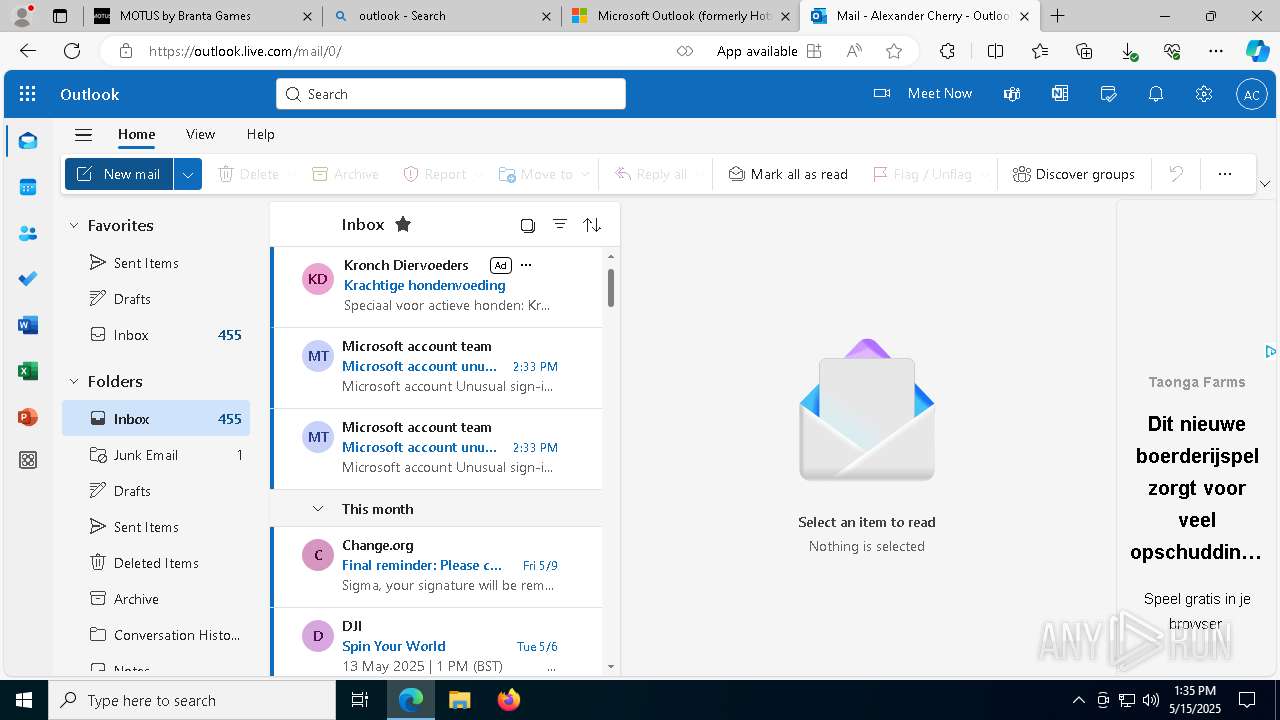
Task: Collapse the Favorites section
Action: click(73, 226)
